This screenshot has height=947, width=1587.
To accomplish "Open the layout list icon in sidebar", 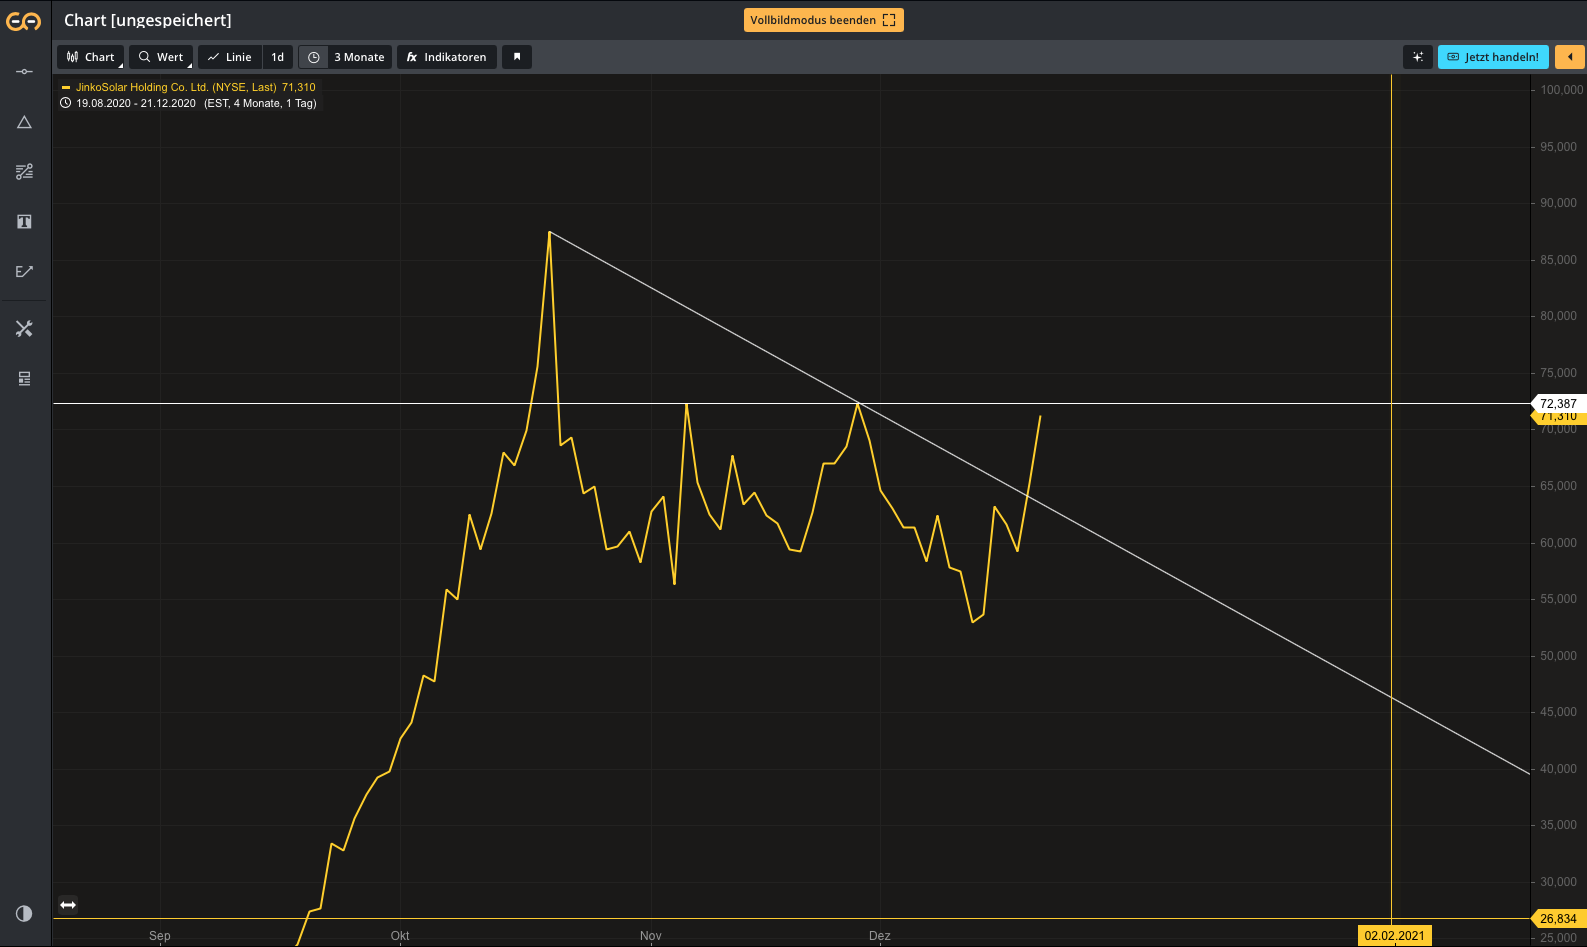I will [x=24, y=379].
